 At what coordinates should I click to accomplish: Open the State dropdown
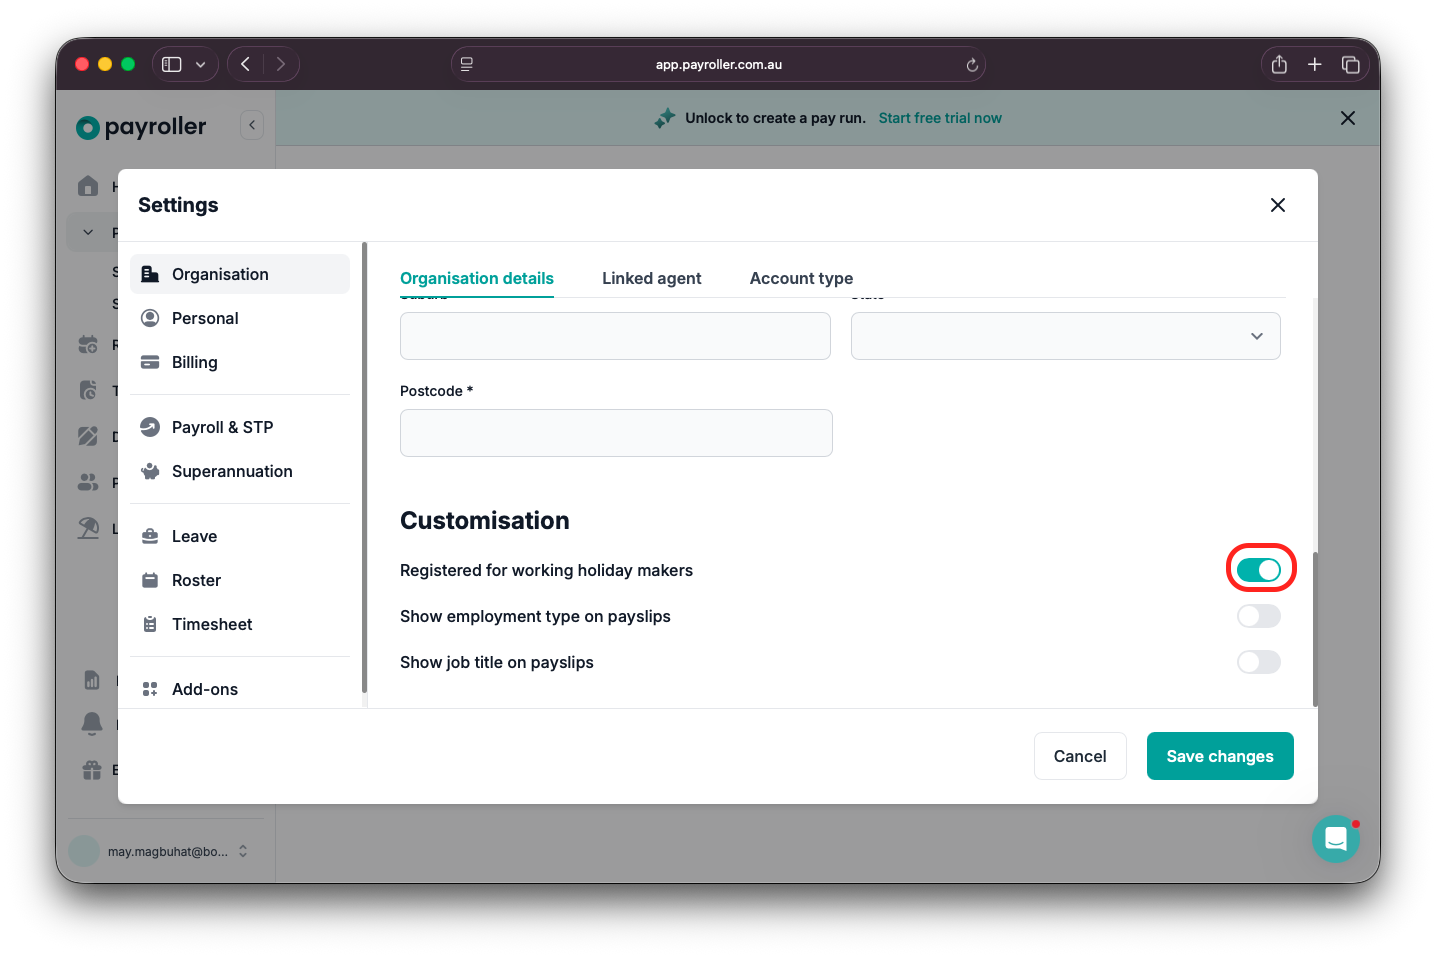[1066, 336]
